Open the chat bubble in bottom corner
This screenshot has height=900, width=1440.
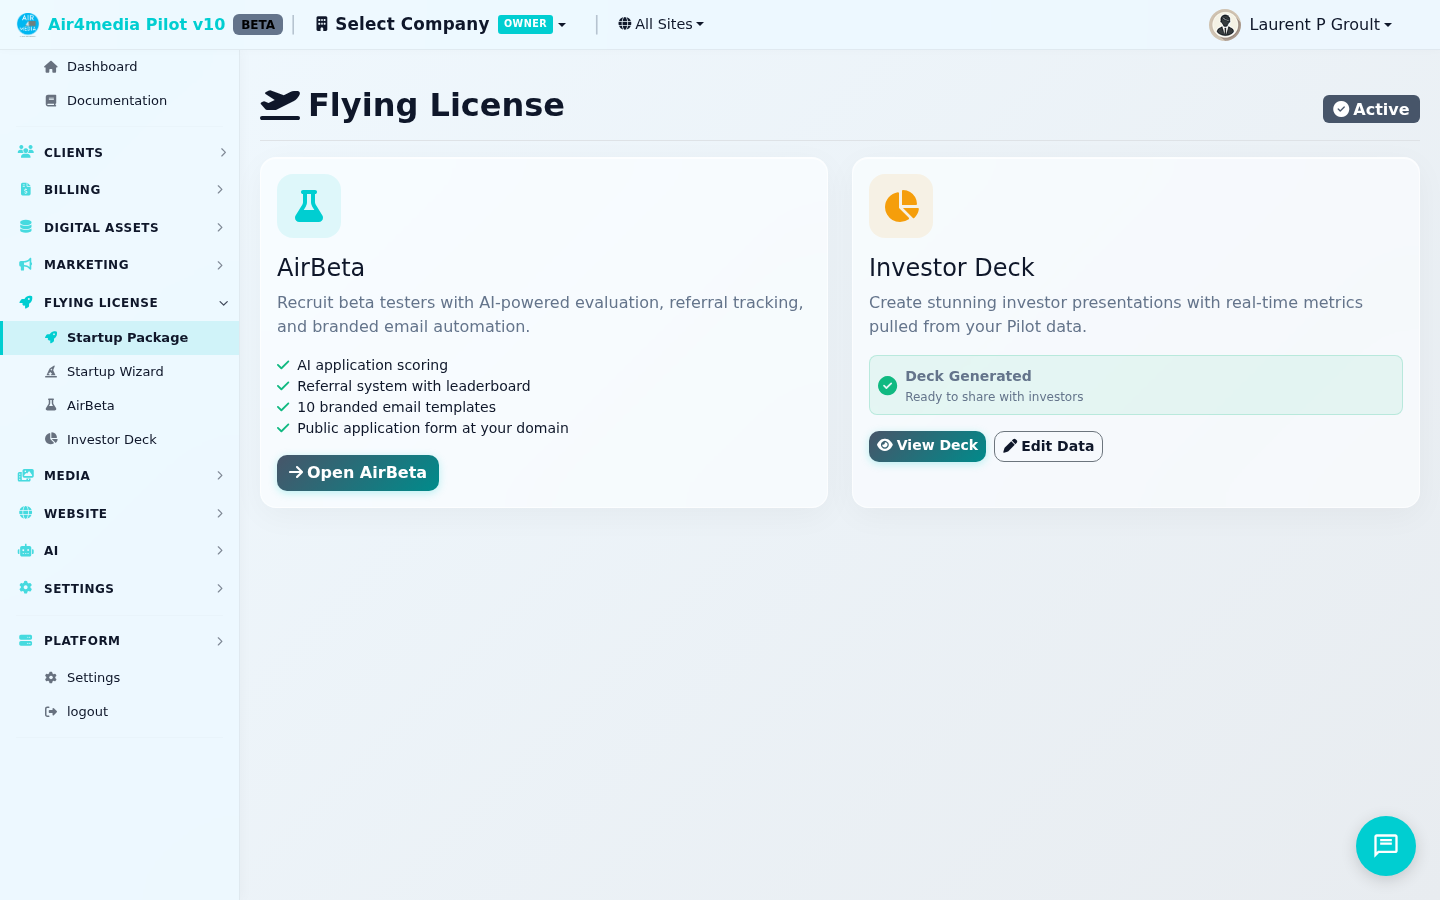(x=1385, y=846)
